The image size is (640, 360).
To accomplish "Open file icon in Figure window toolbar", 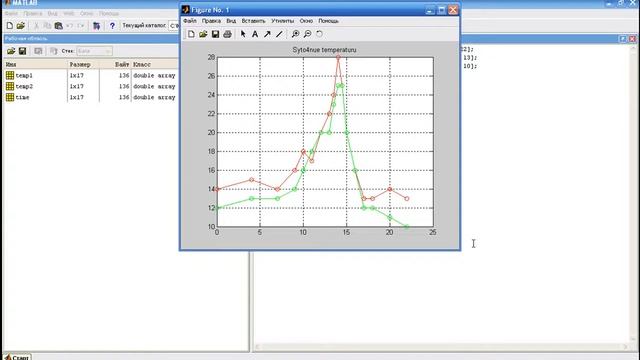I will point(203,34).
